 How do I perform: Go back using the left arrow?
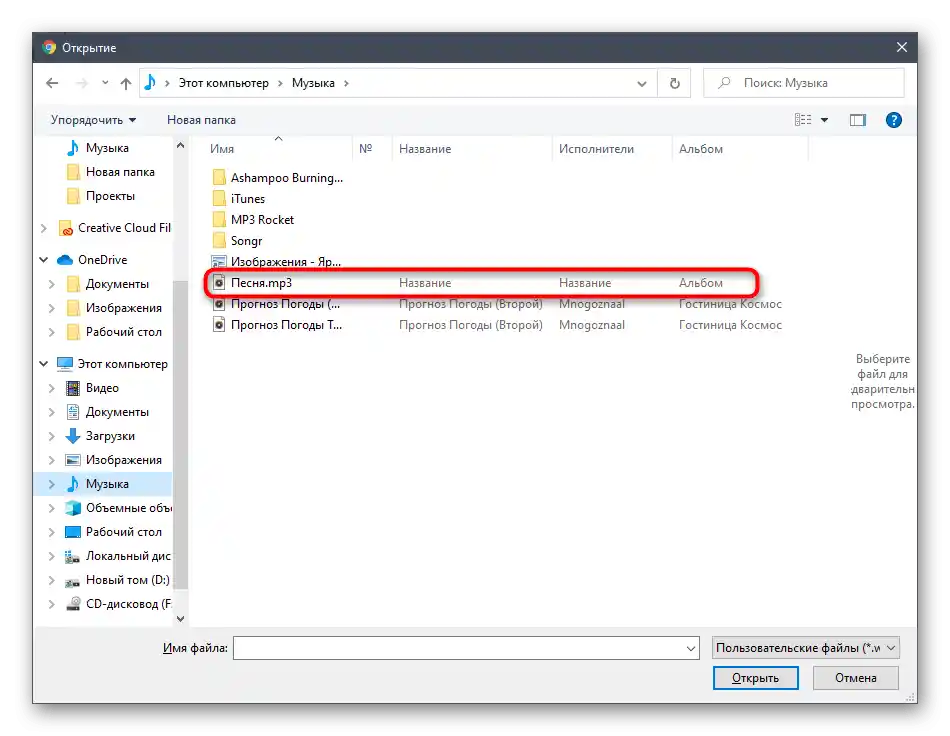click(52, 83)
